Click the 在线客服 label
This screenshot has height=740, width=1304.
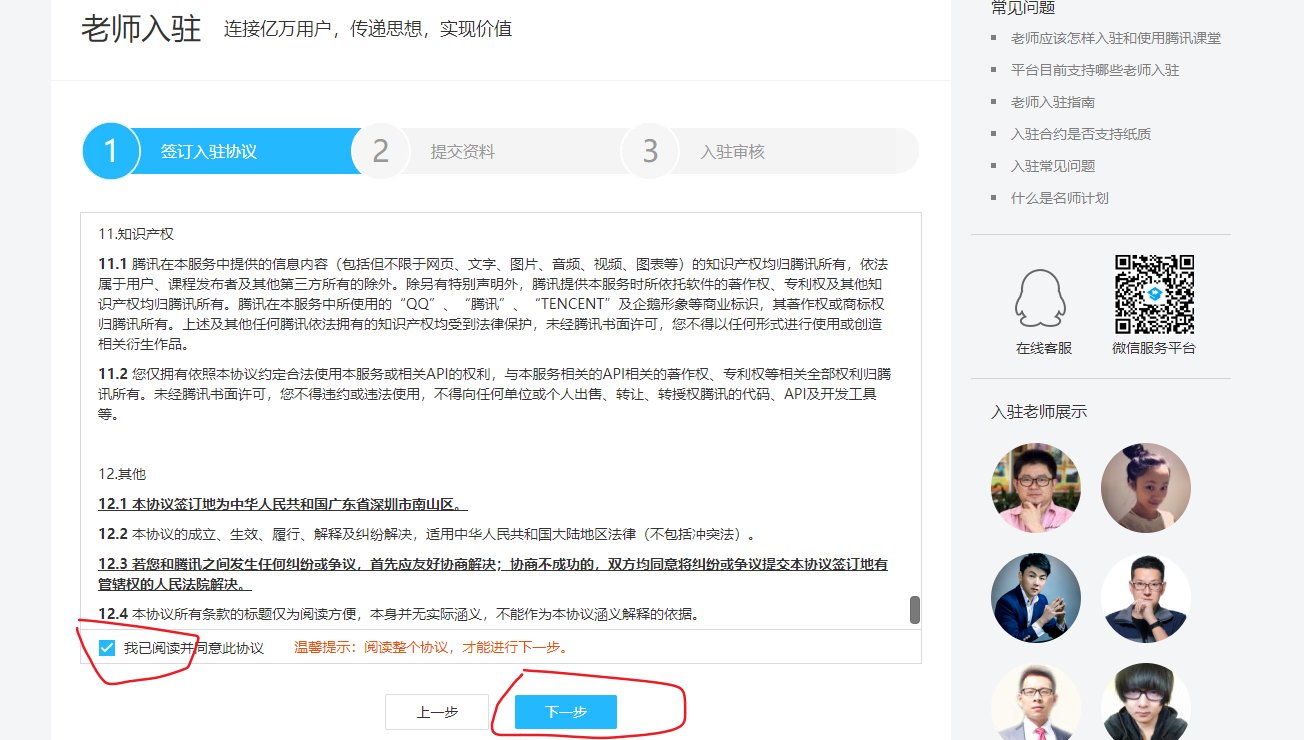(x=1043, y=348)
